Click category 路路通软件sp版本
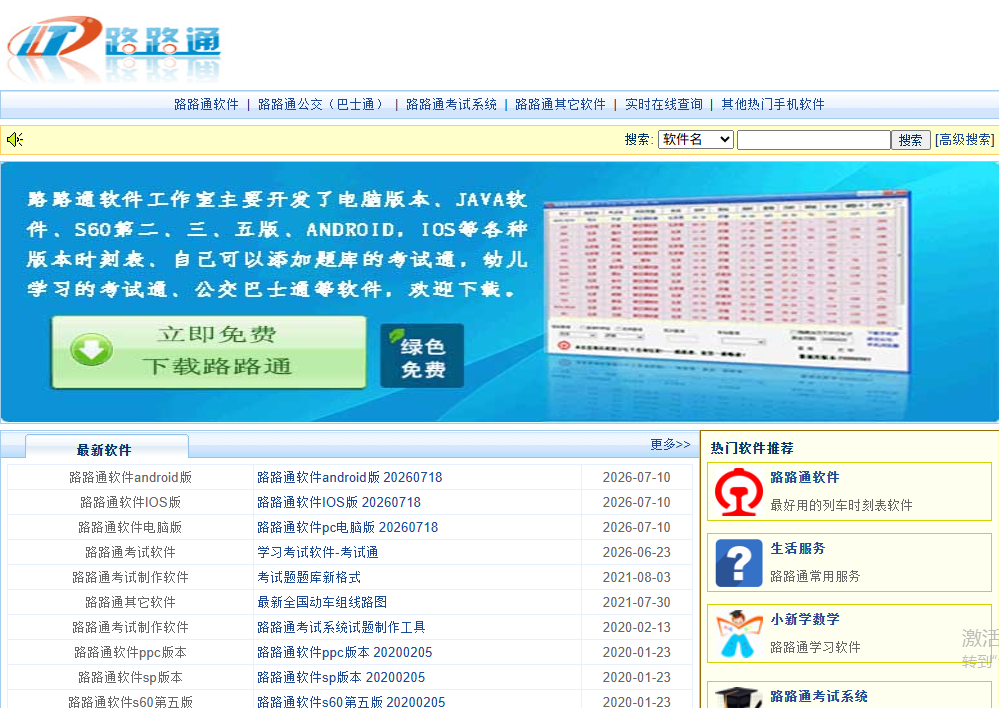This screenshot has height=708, width=999. (x=131, y=677)
